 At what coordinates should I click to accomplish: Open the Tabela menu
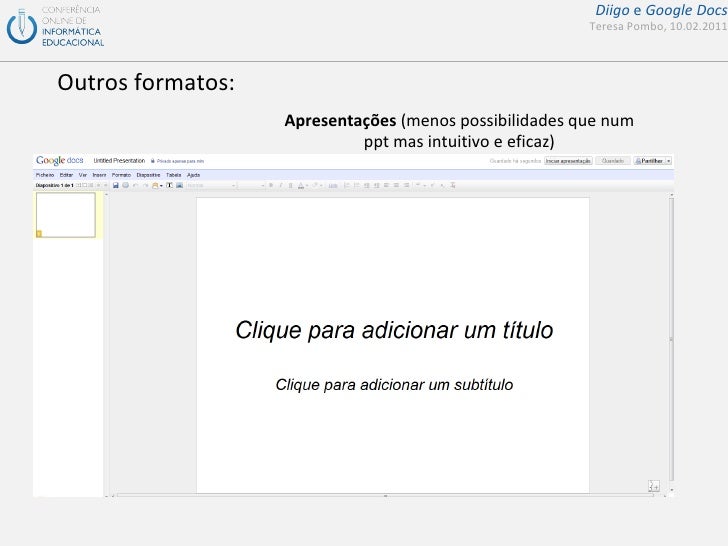tap(174, 175)
